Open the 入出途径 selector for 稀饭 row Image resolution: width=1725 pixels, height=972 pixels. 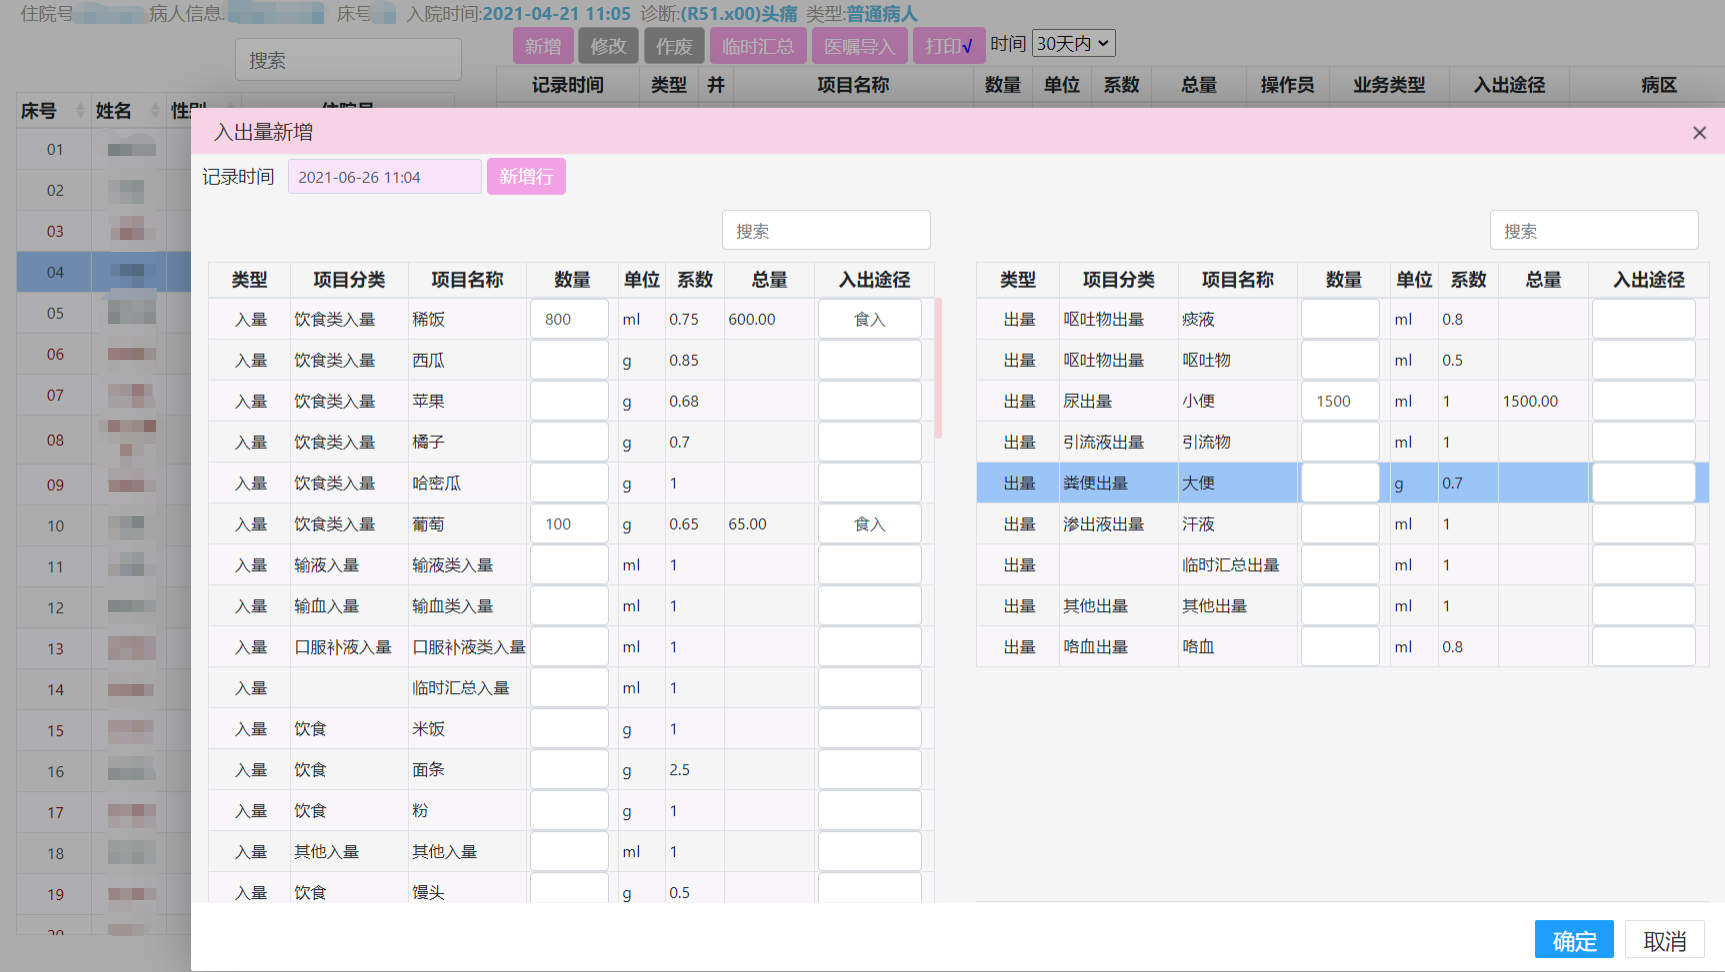(x=869, y=318)
